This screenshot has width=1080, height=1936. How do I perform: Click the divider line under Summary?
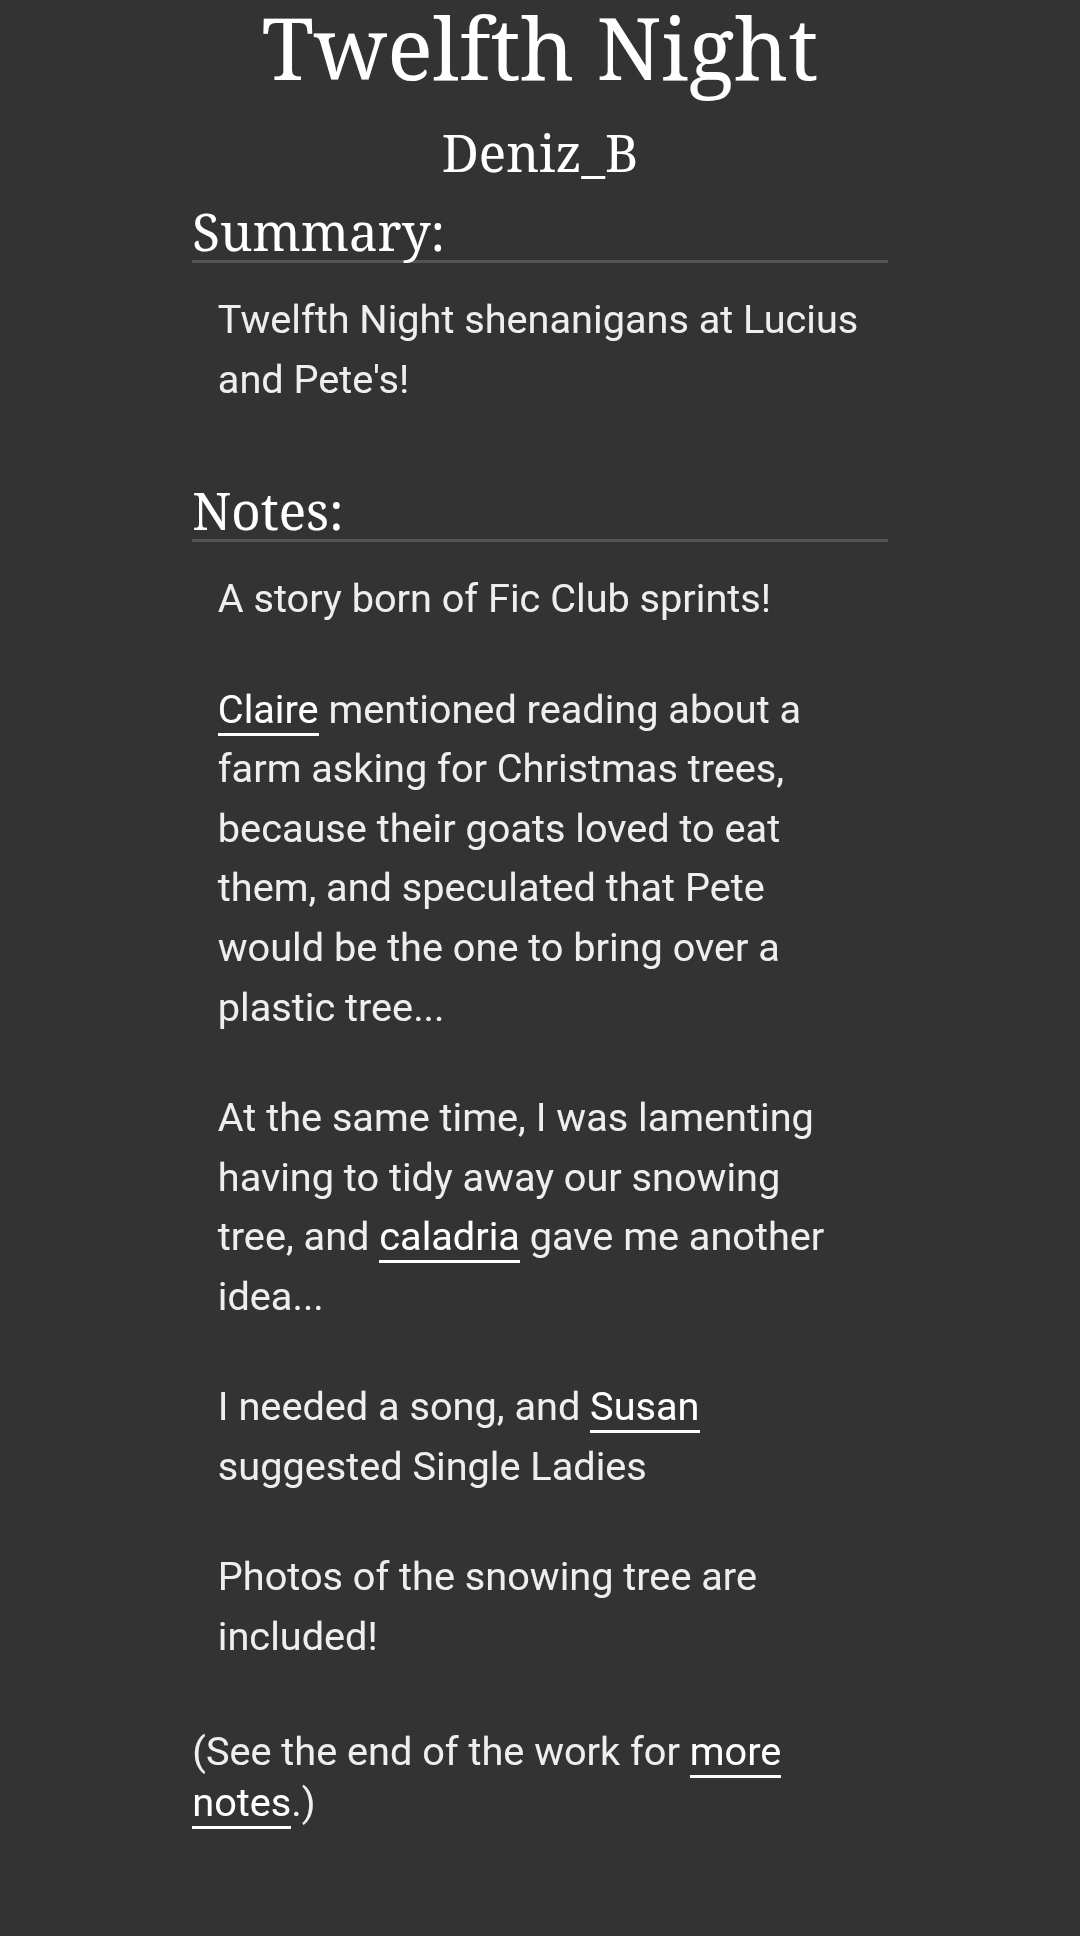pos(539,262)
